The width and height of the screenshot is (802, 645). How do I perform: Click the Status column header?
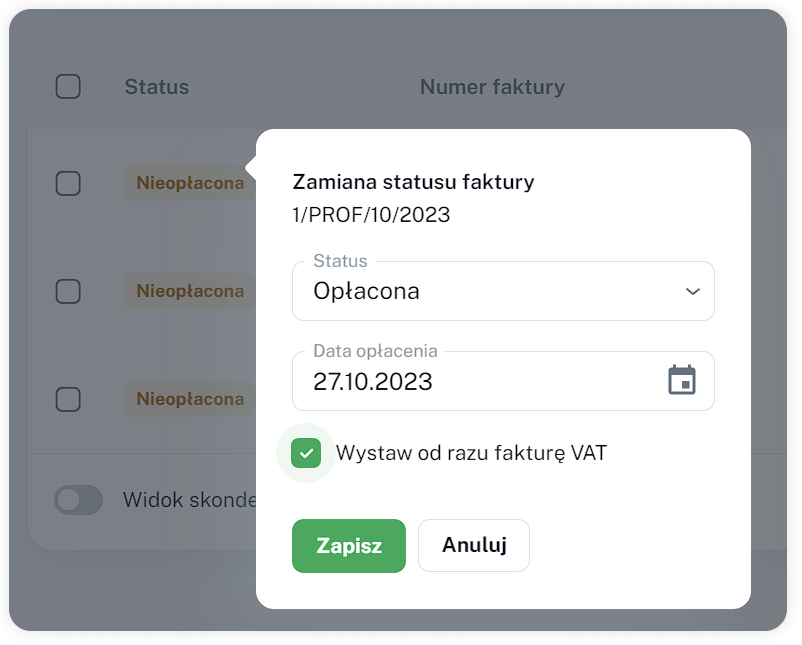pos(156,87)
